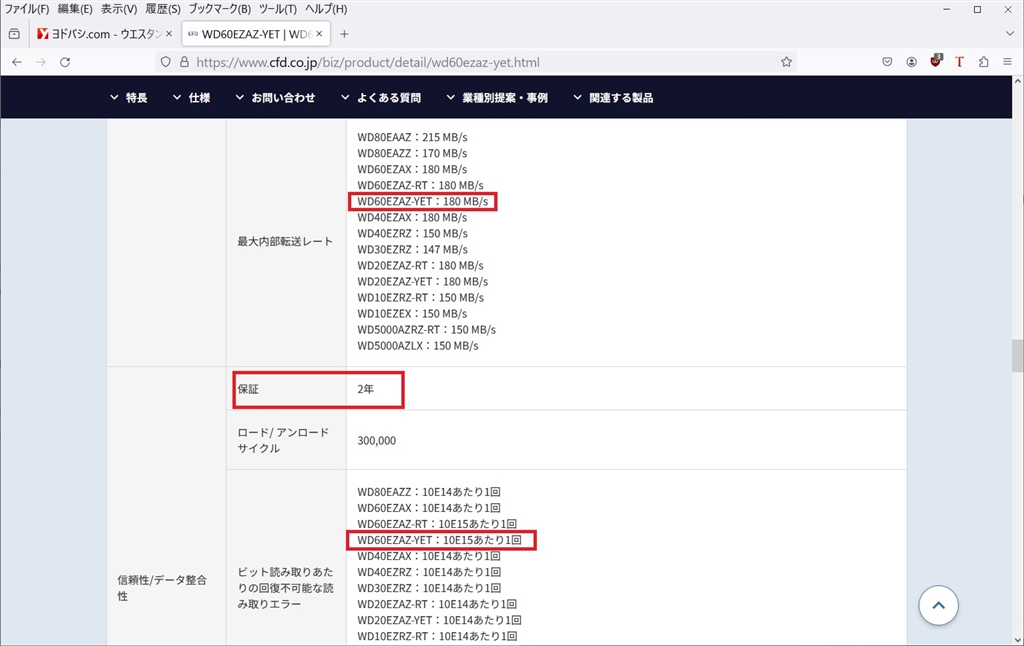Expand the 仕様 navigation dropdown

(x=191, y=97)
